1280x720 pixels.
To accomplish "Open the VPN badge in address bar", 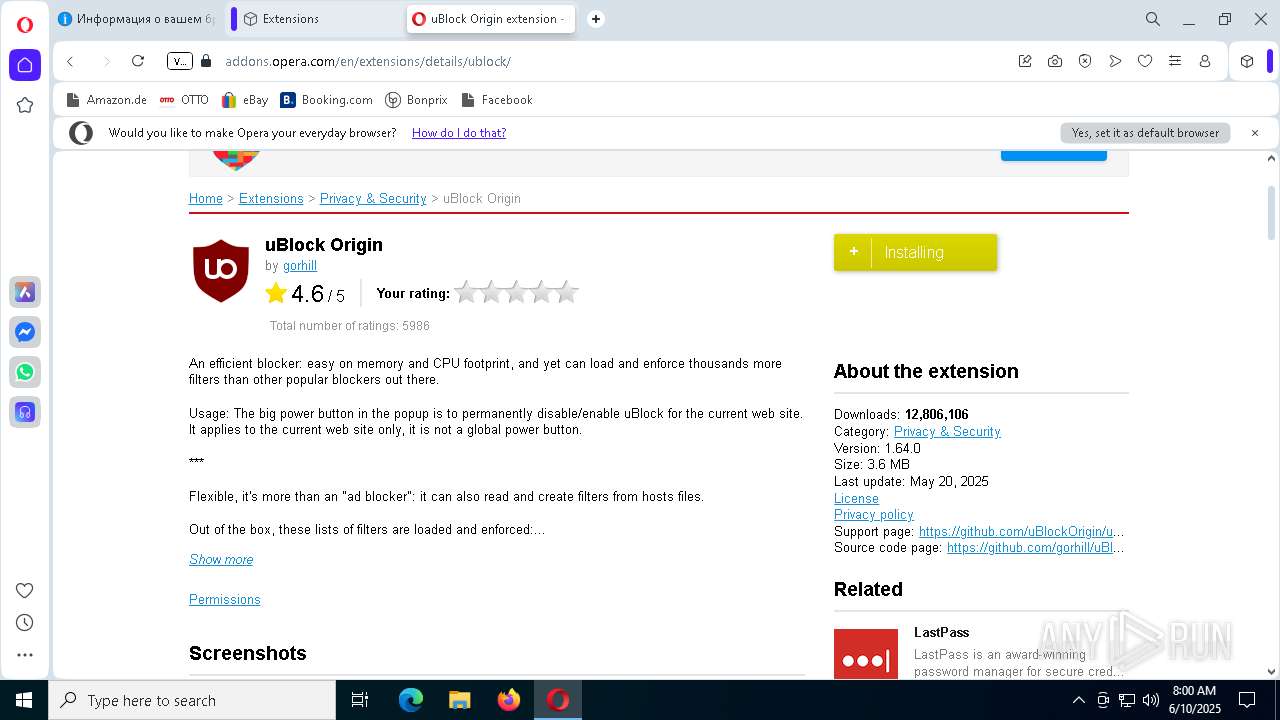I will click(x=179, y=61).
